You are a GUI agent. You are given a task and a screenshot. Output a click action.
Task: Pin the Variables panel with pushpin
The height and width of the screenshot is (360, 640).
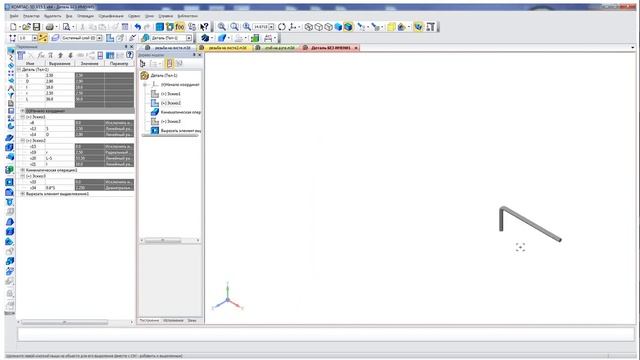click(x=126, y=47)
